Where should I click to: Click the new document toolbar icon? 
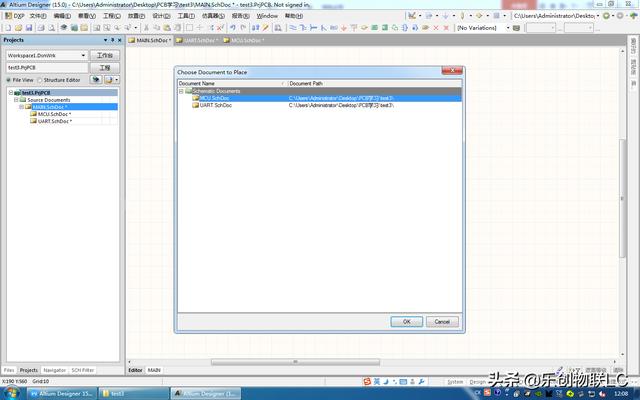(x=8, y=28)
